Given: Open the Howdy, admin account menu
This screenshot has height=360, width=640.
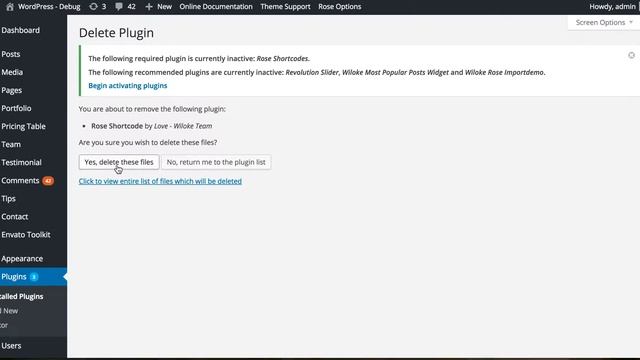Looking at the screenshot, I should [612, 7].
